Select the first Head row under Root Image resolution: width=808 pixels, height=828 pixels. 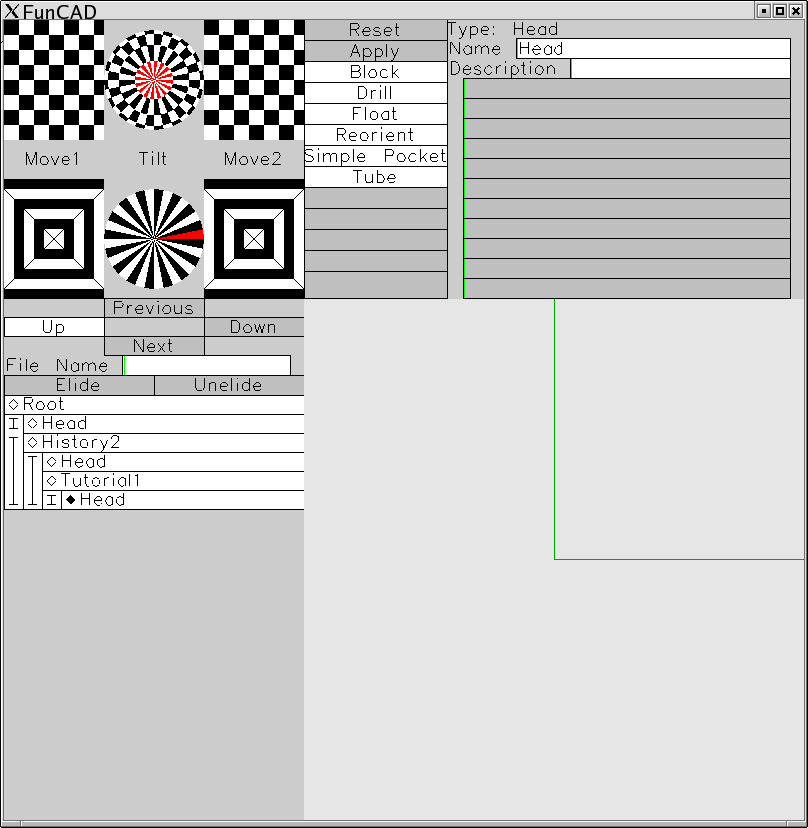tap(164, 424)
